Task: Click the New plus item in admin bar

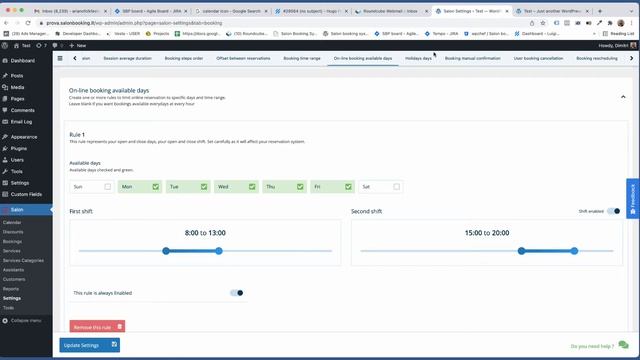Action: pyautogui.click(x=78, y=46)
